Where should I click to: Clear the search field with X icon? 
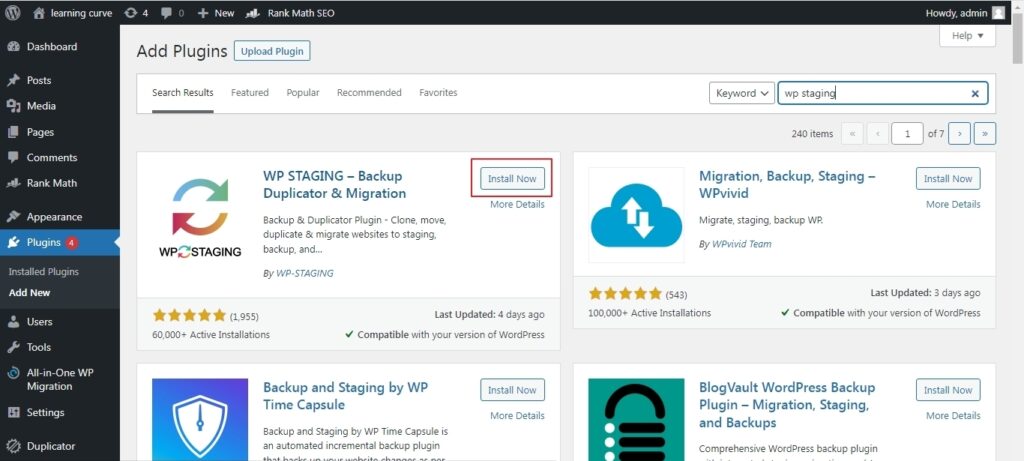pyautogui.click(x=975, y=93)
